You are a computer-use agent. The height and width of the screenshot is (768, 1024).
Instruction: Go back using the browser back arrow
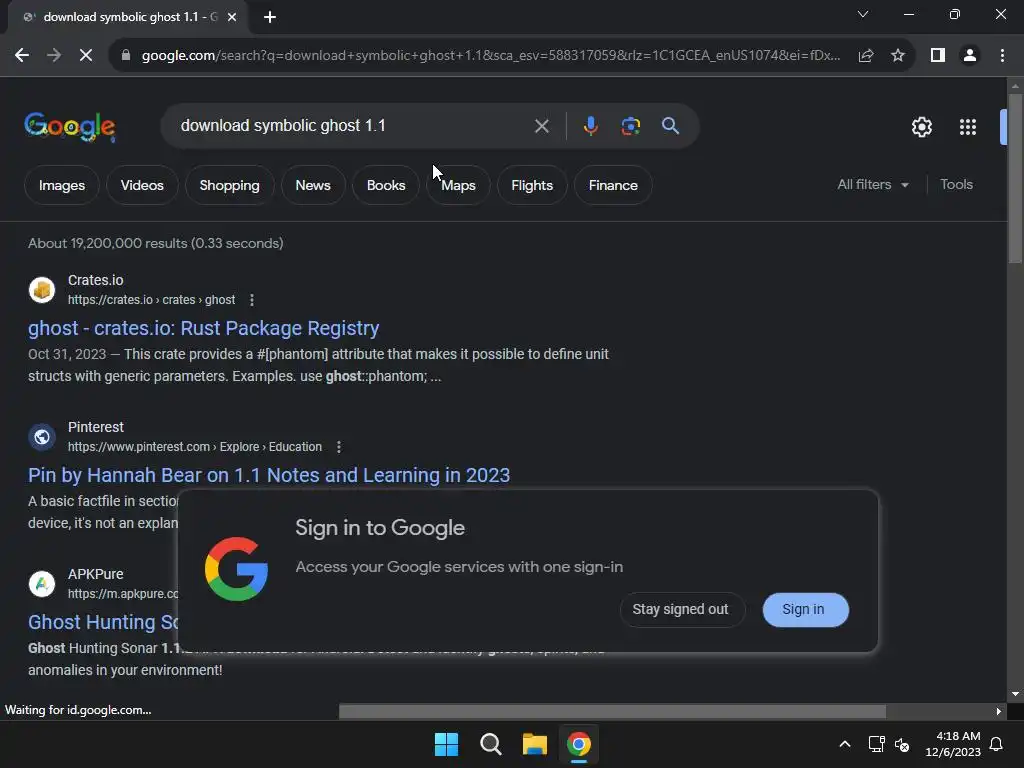pyautogui.click(x=22, y=56)
